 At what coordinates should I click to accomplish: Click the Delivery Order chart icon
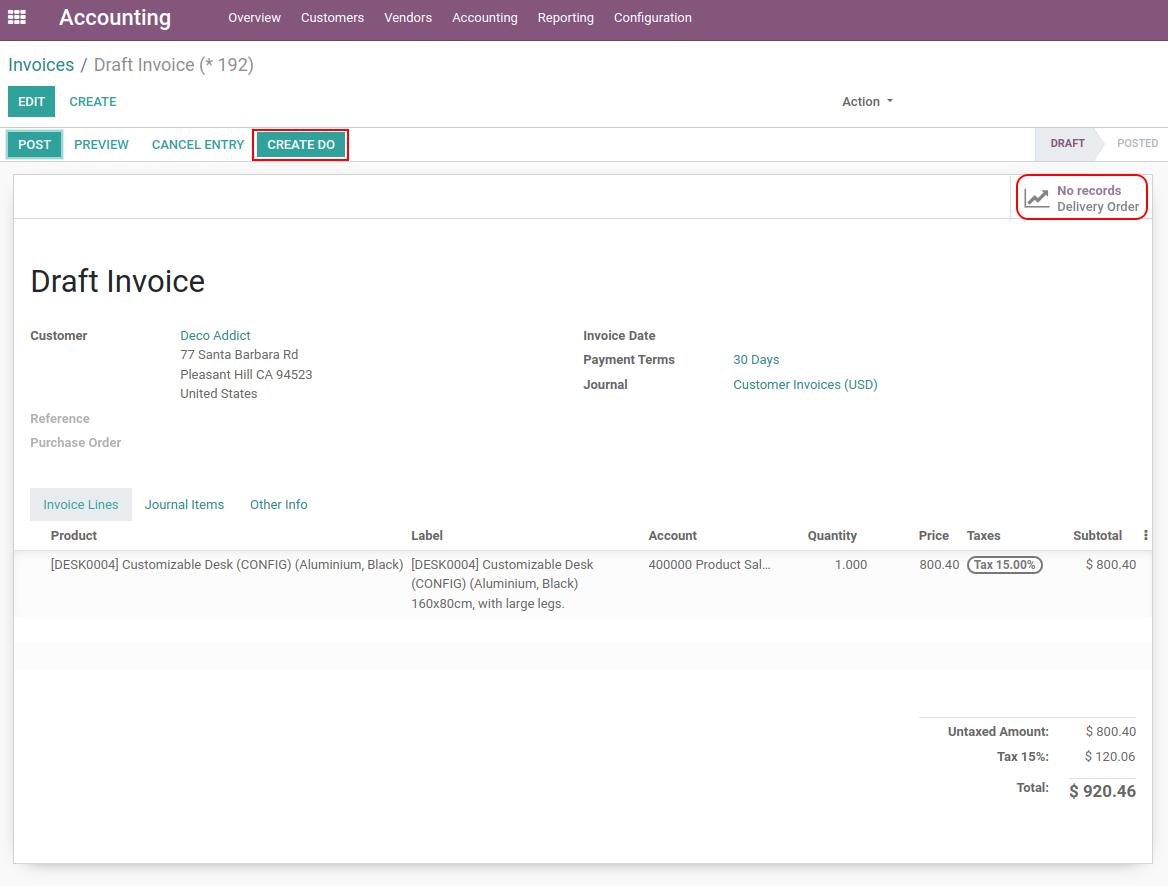pos(1037,198)
